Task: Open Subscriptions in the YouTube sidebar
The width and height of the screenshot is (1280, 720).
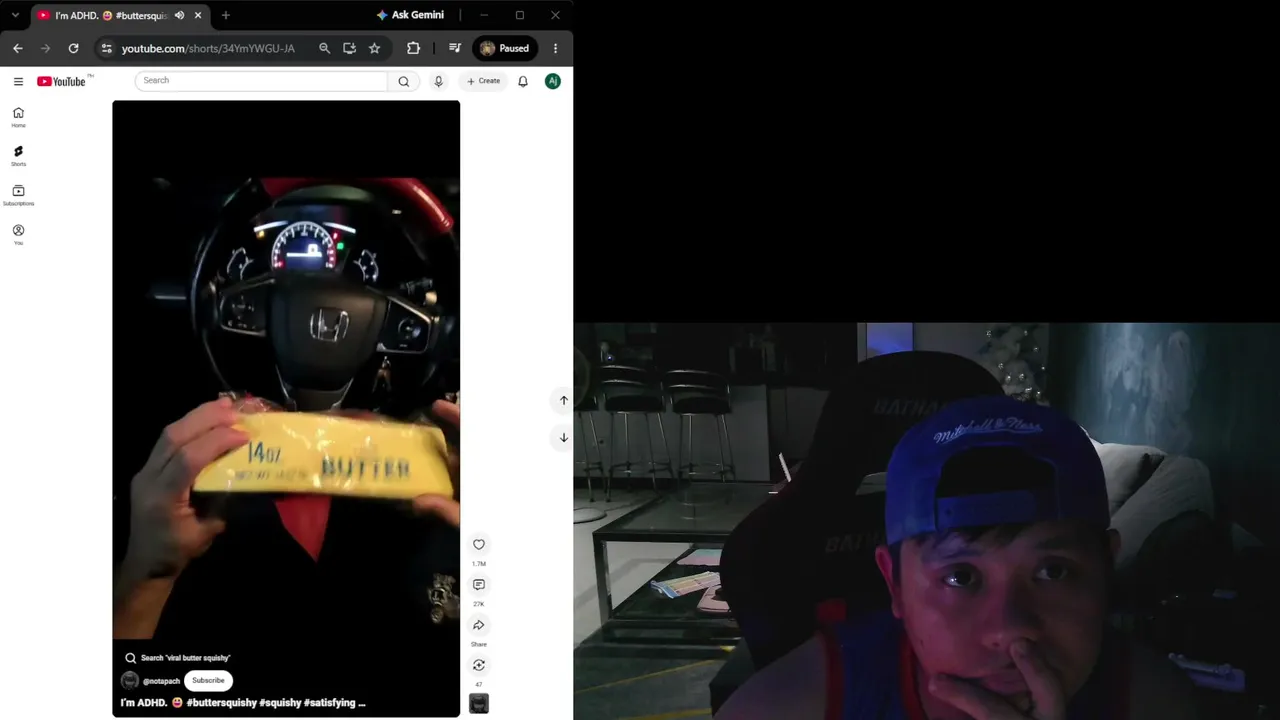Action: click(x=18, y=195)
